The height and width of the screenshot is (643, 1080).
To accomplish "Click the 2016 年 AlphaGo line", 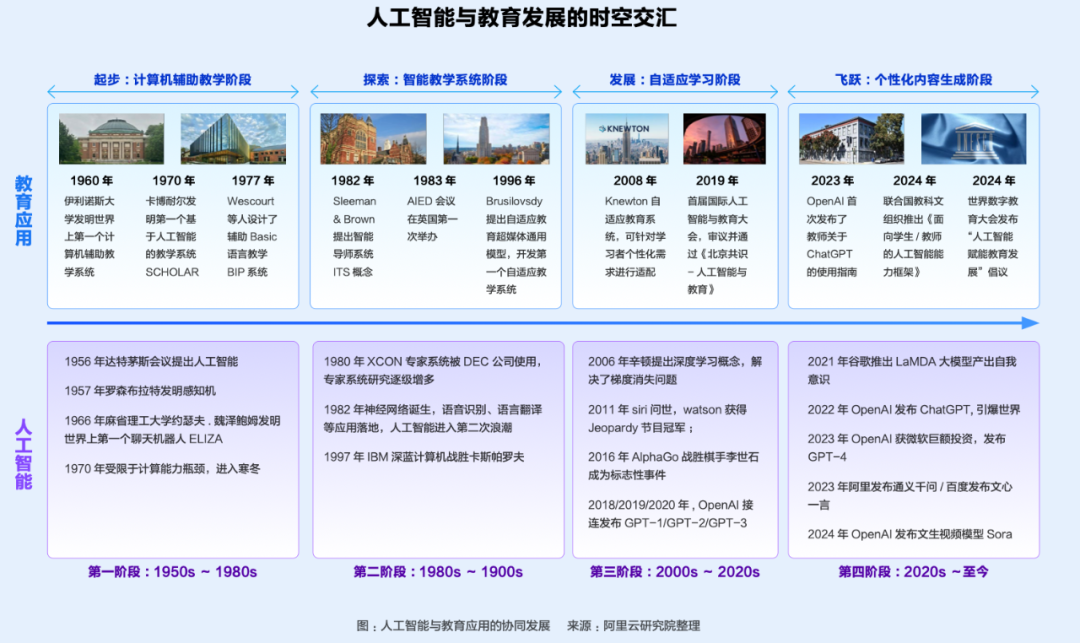I will [x=673, y=466].
